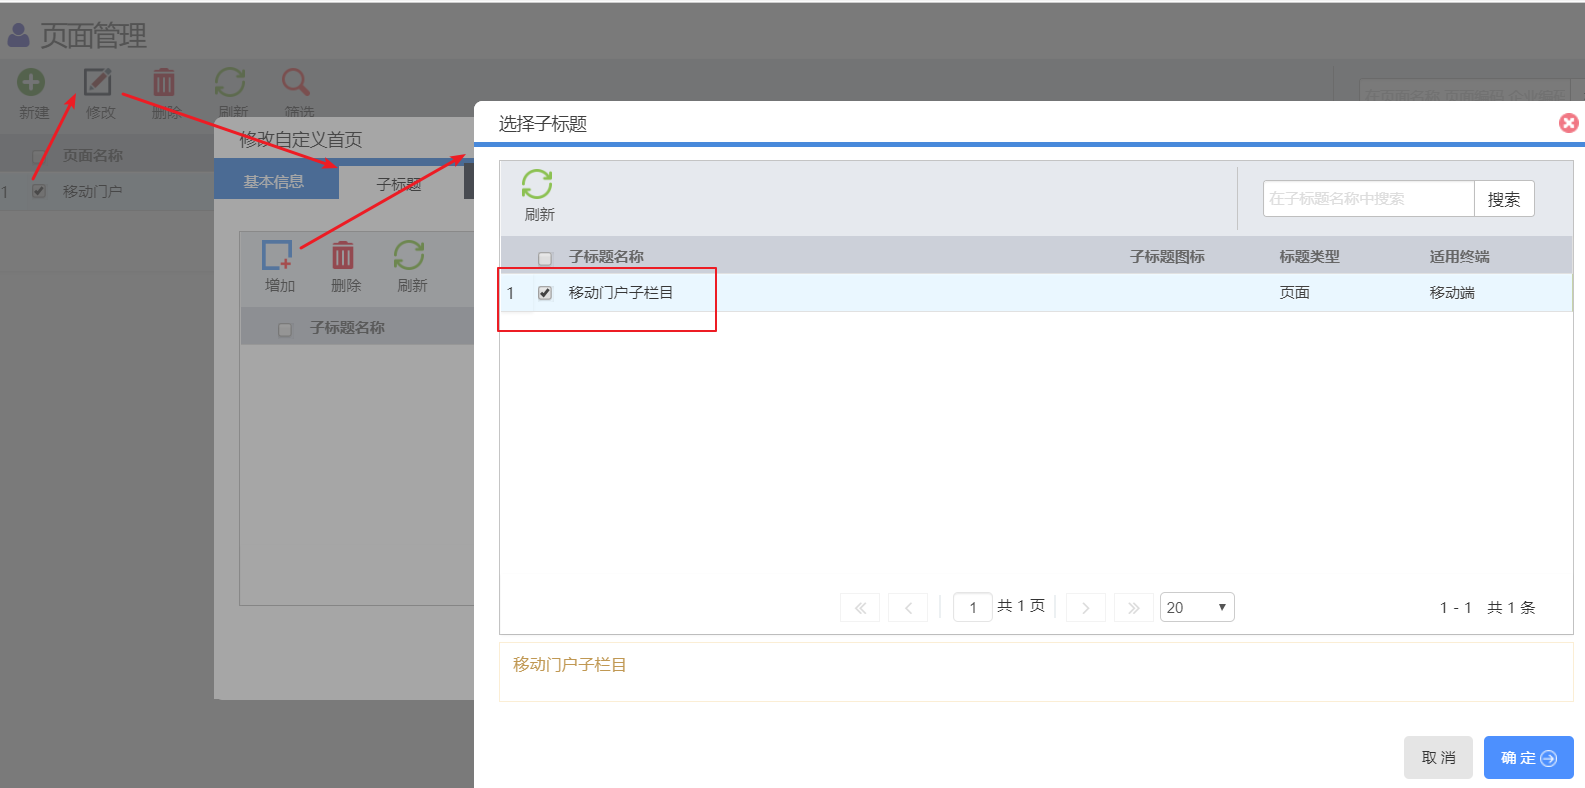The image size is (1585, 788).
Task: Click the 刷新 icon in the subtitle panel
Action: [409, 256]
